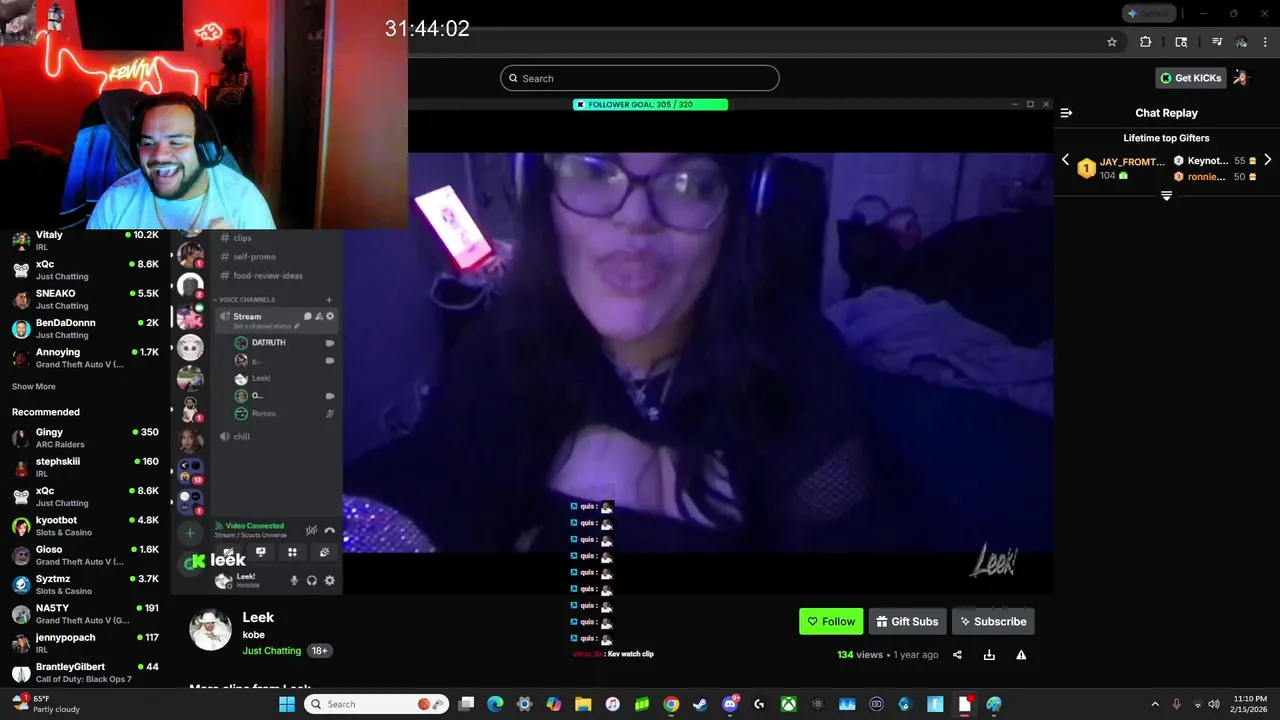Open File Explorer from the taskbar
The image size is (1280, 720).
(x=583, y=704)
